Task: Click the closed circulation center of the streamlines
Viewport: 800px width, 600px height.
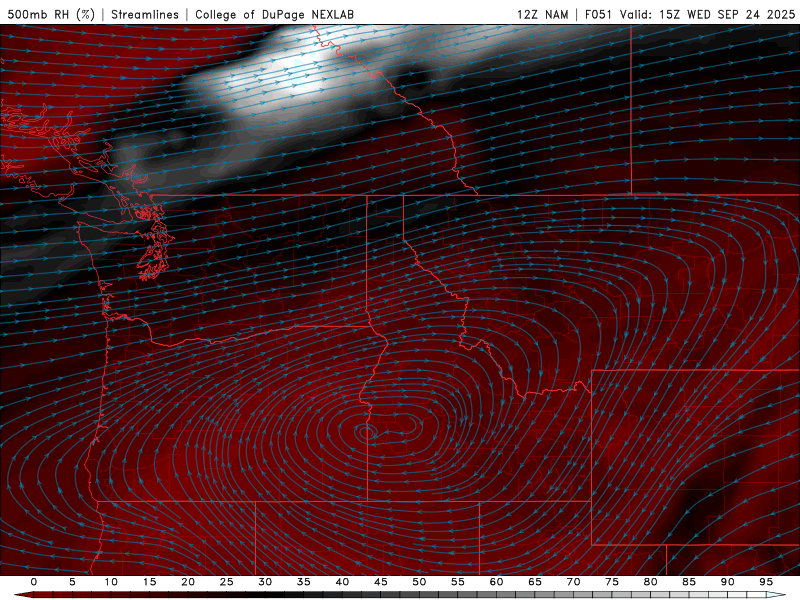Action: point(367,433)
